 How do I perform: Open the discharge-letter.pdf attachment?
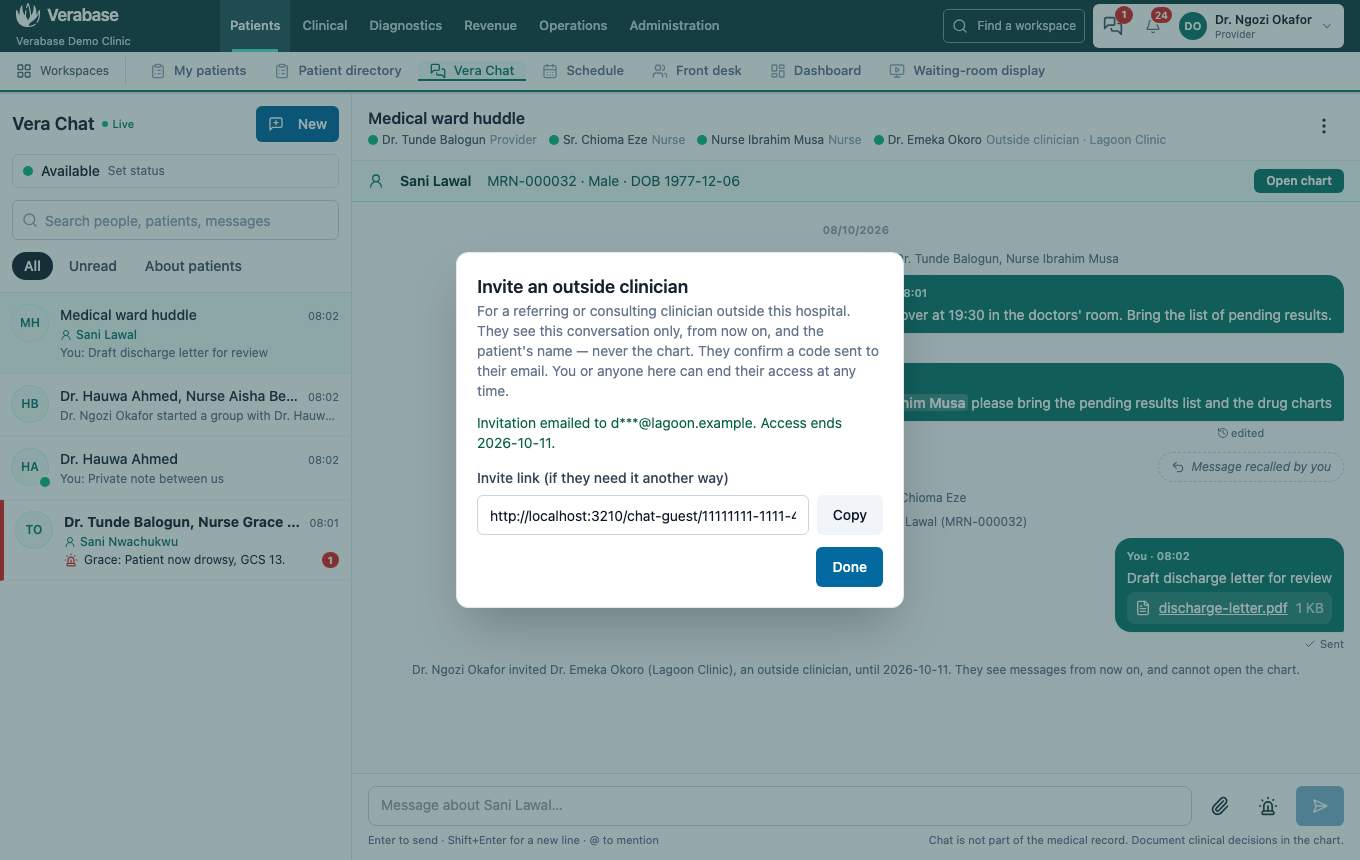[x=1222, y=608]
